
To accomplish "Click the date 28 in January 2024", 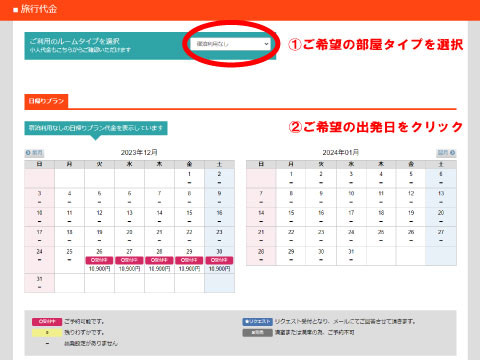I will [261, 252].
